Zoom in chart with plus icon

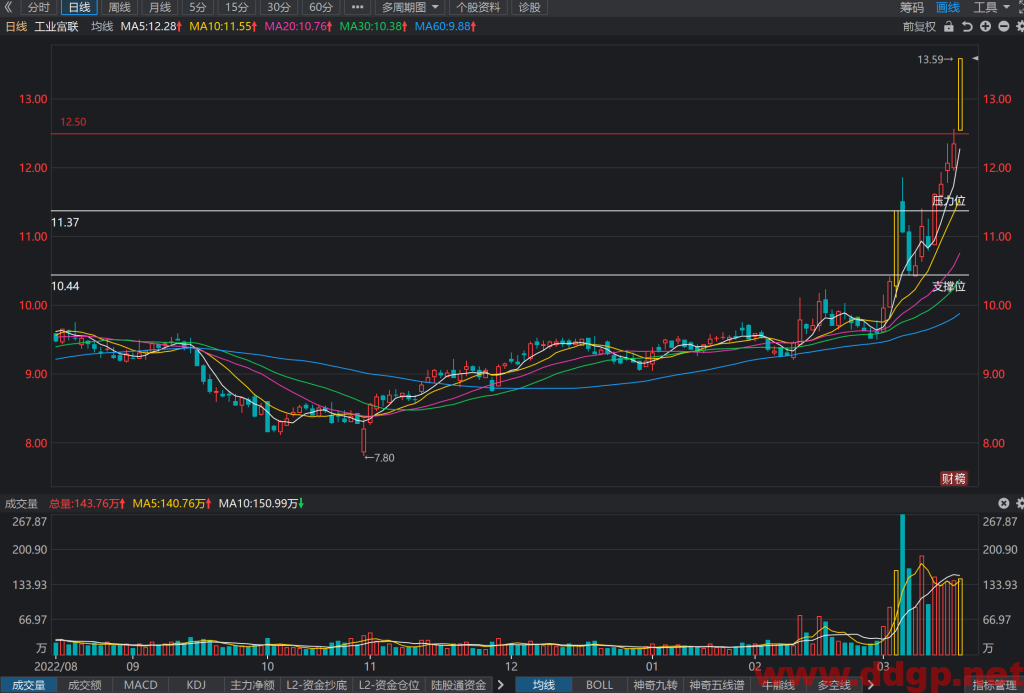pyautogui.click(x=985, y=27)
